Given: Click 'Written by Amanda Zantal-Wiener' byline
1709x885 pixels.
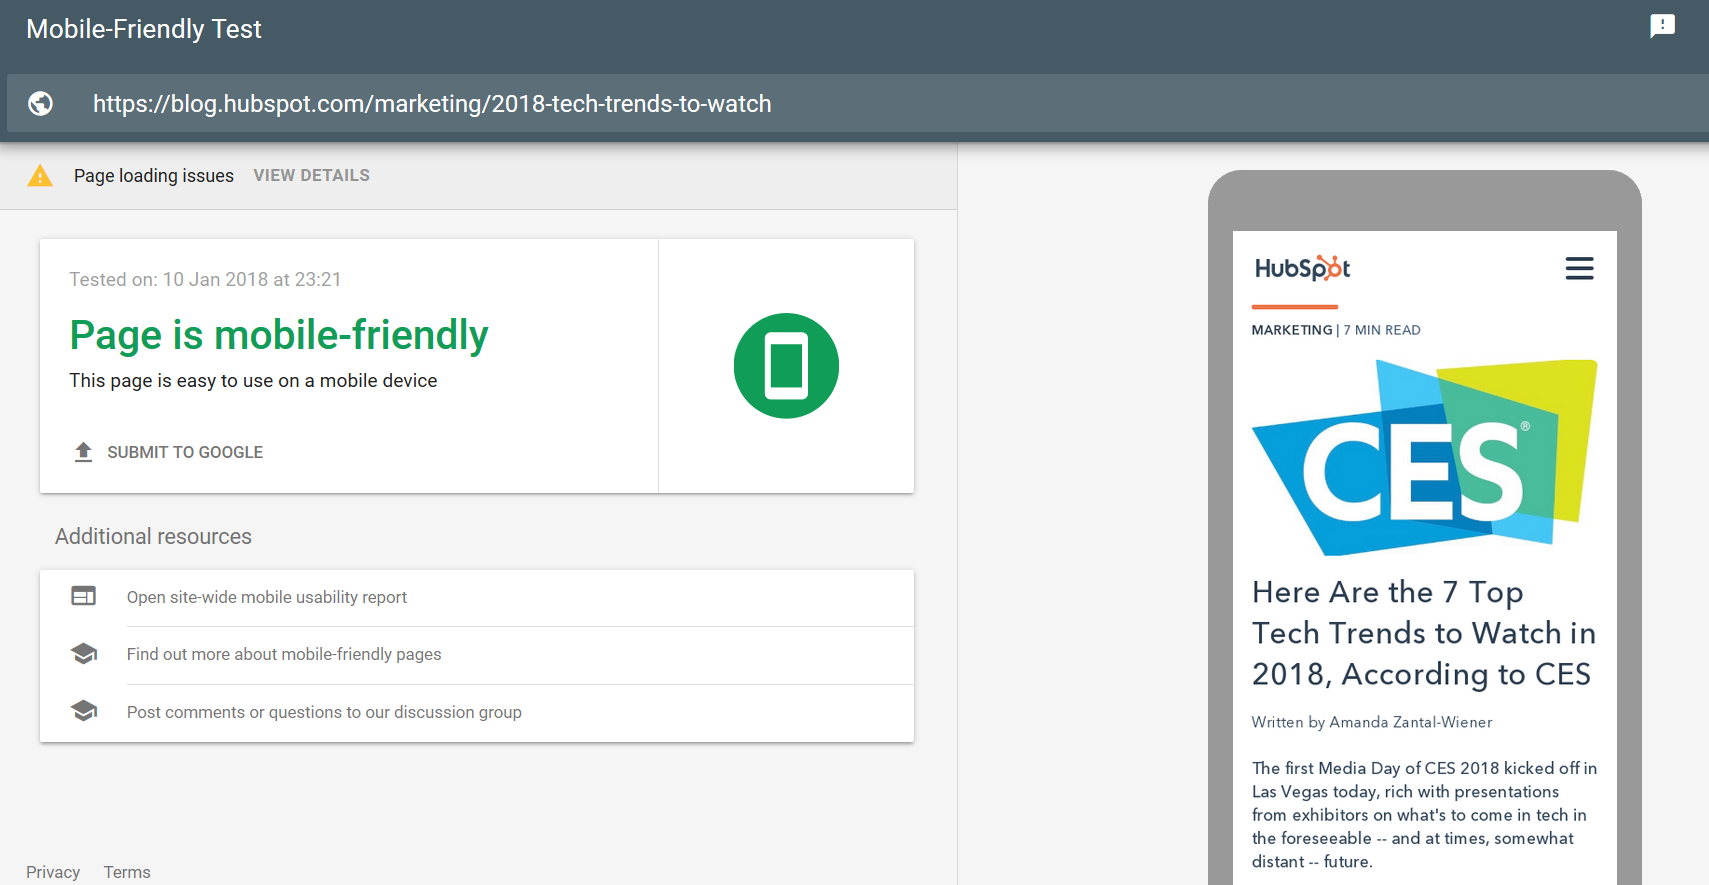Looking at the screenshot, I should pos(1372,722).
